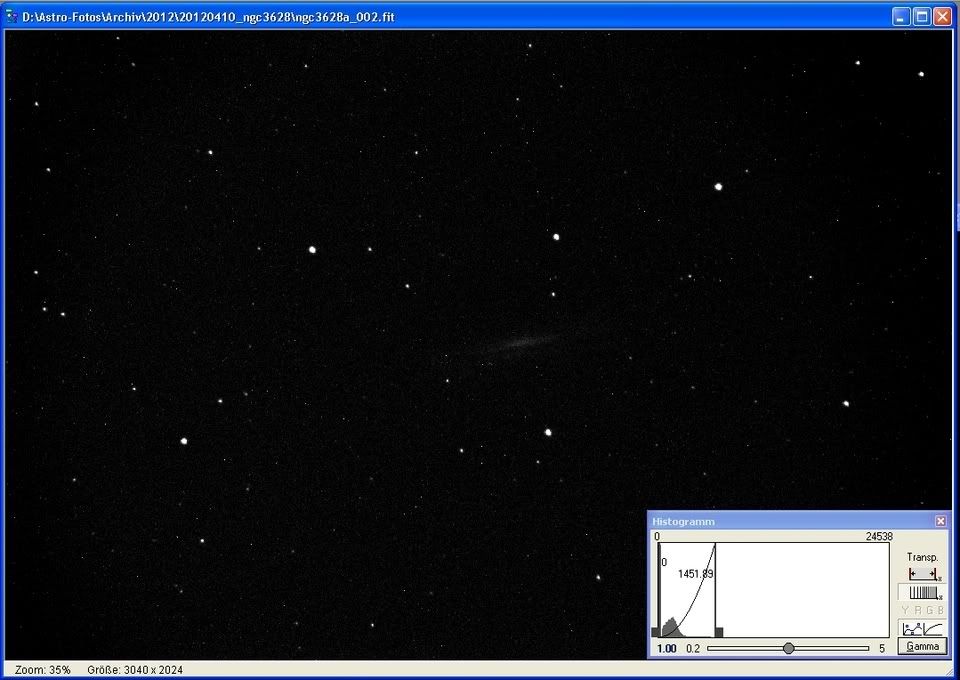
Task: Click the histogram data peak
Action: (x=671, y=627)
